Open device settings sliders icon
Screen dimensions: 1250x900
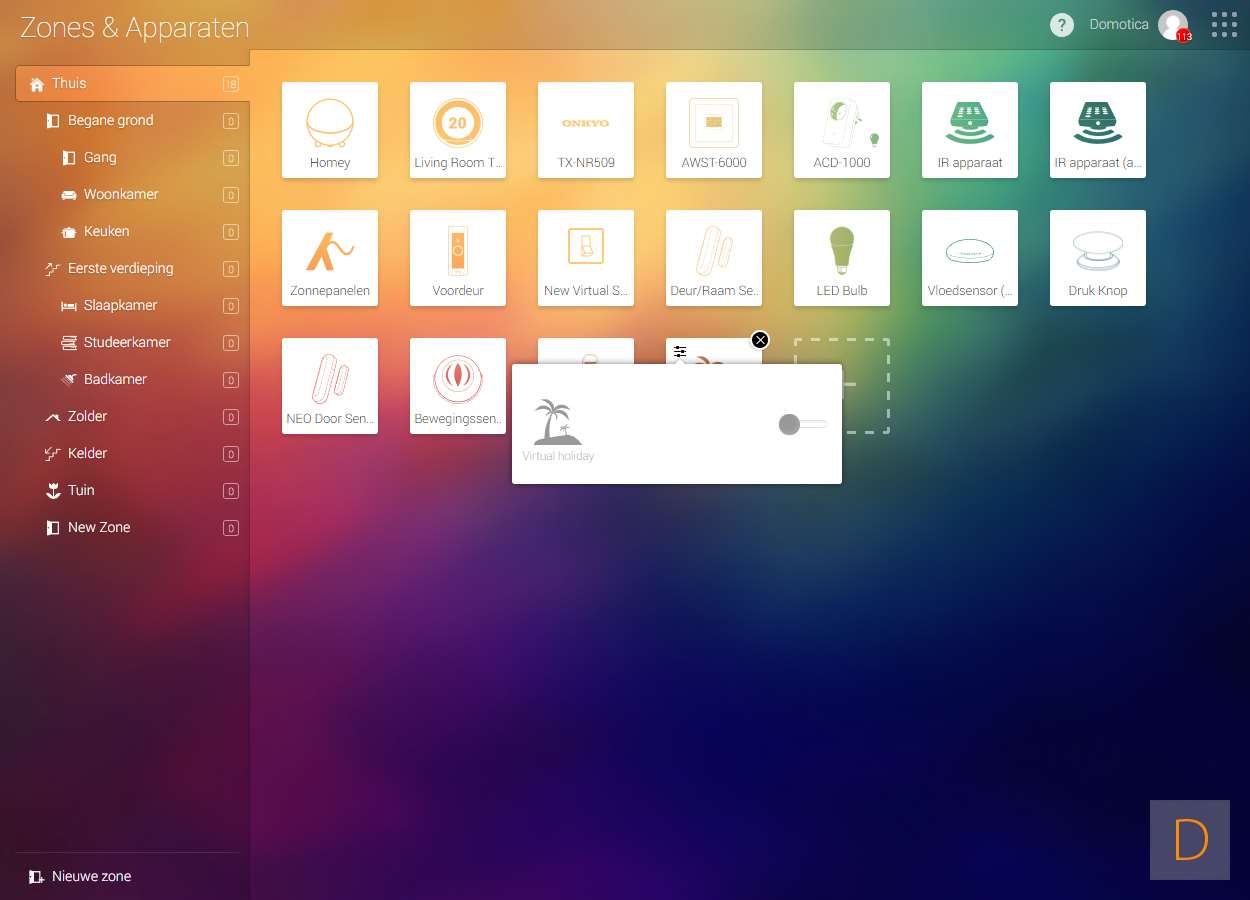(x=680, y=351)
